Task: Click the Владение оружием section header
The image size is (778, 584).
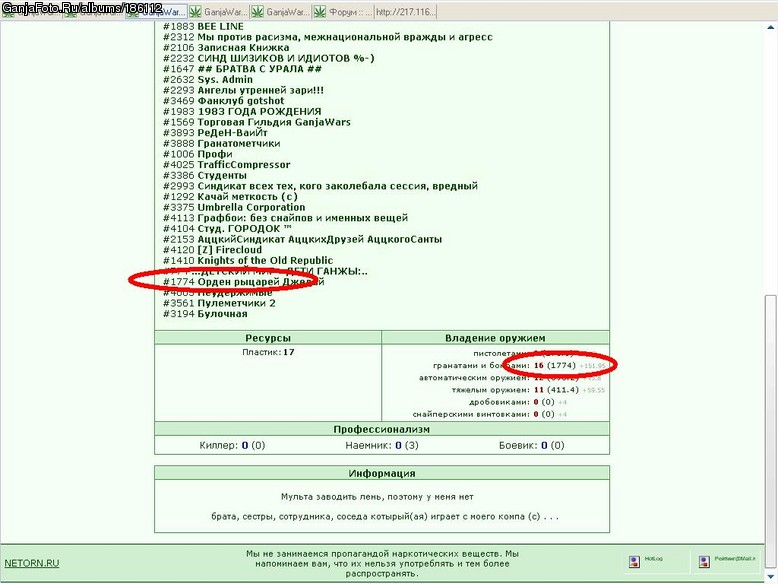Action: click(495, 338)
